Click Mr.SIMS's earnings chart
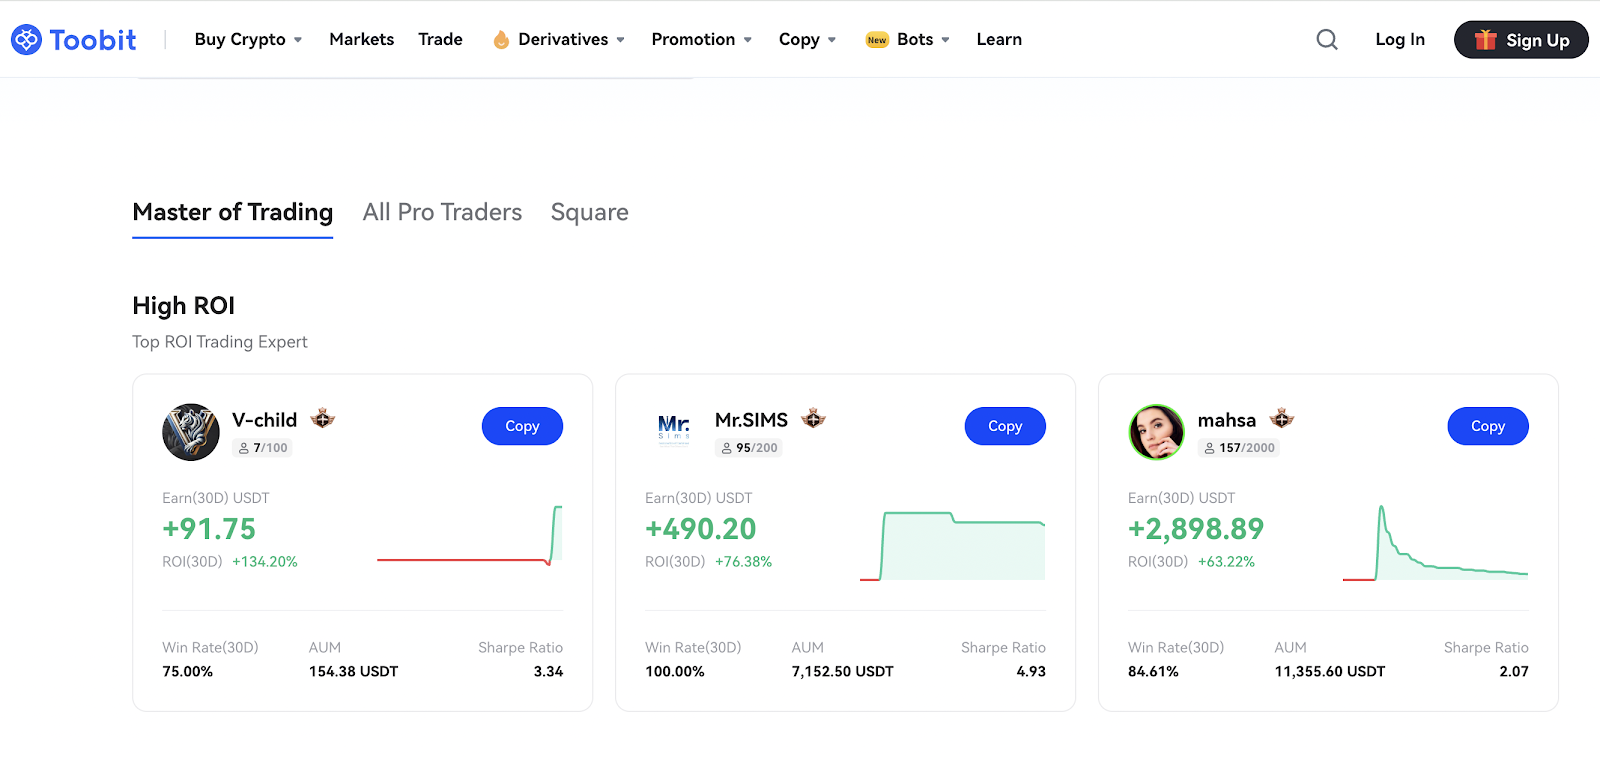Screen dimensions: 1600x760 952,545
